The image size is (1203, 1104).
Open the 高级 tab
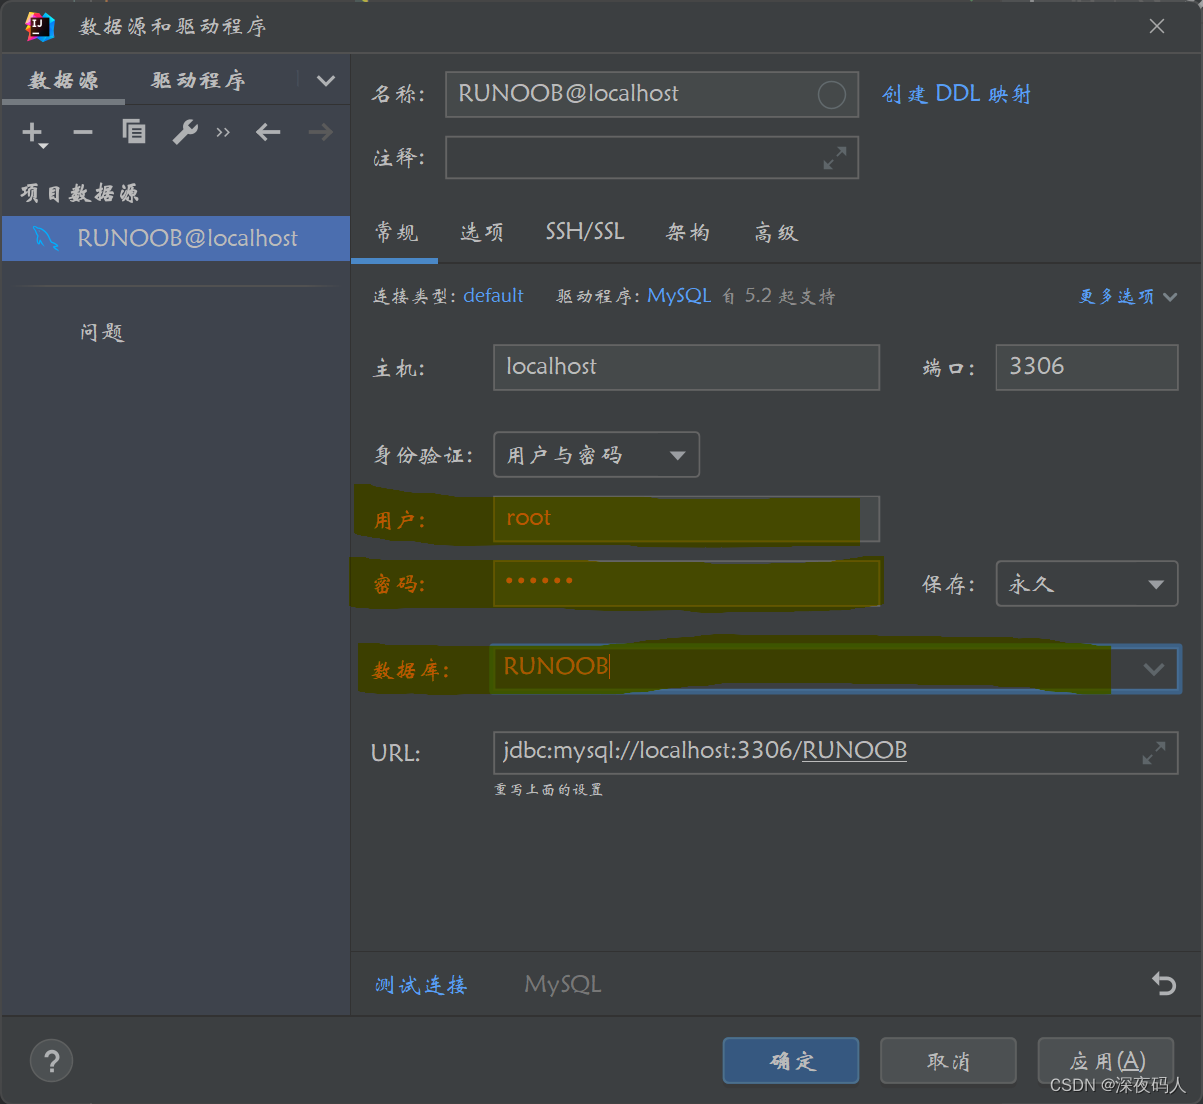776,233
